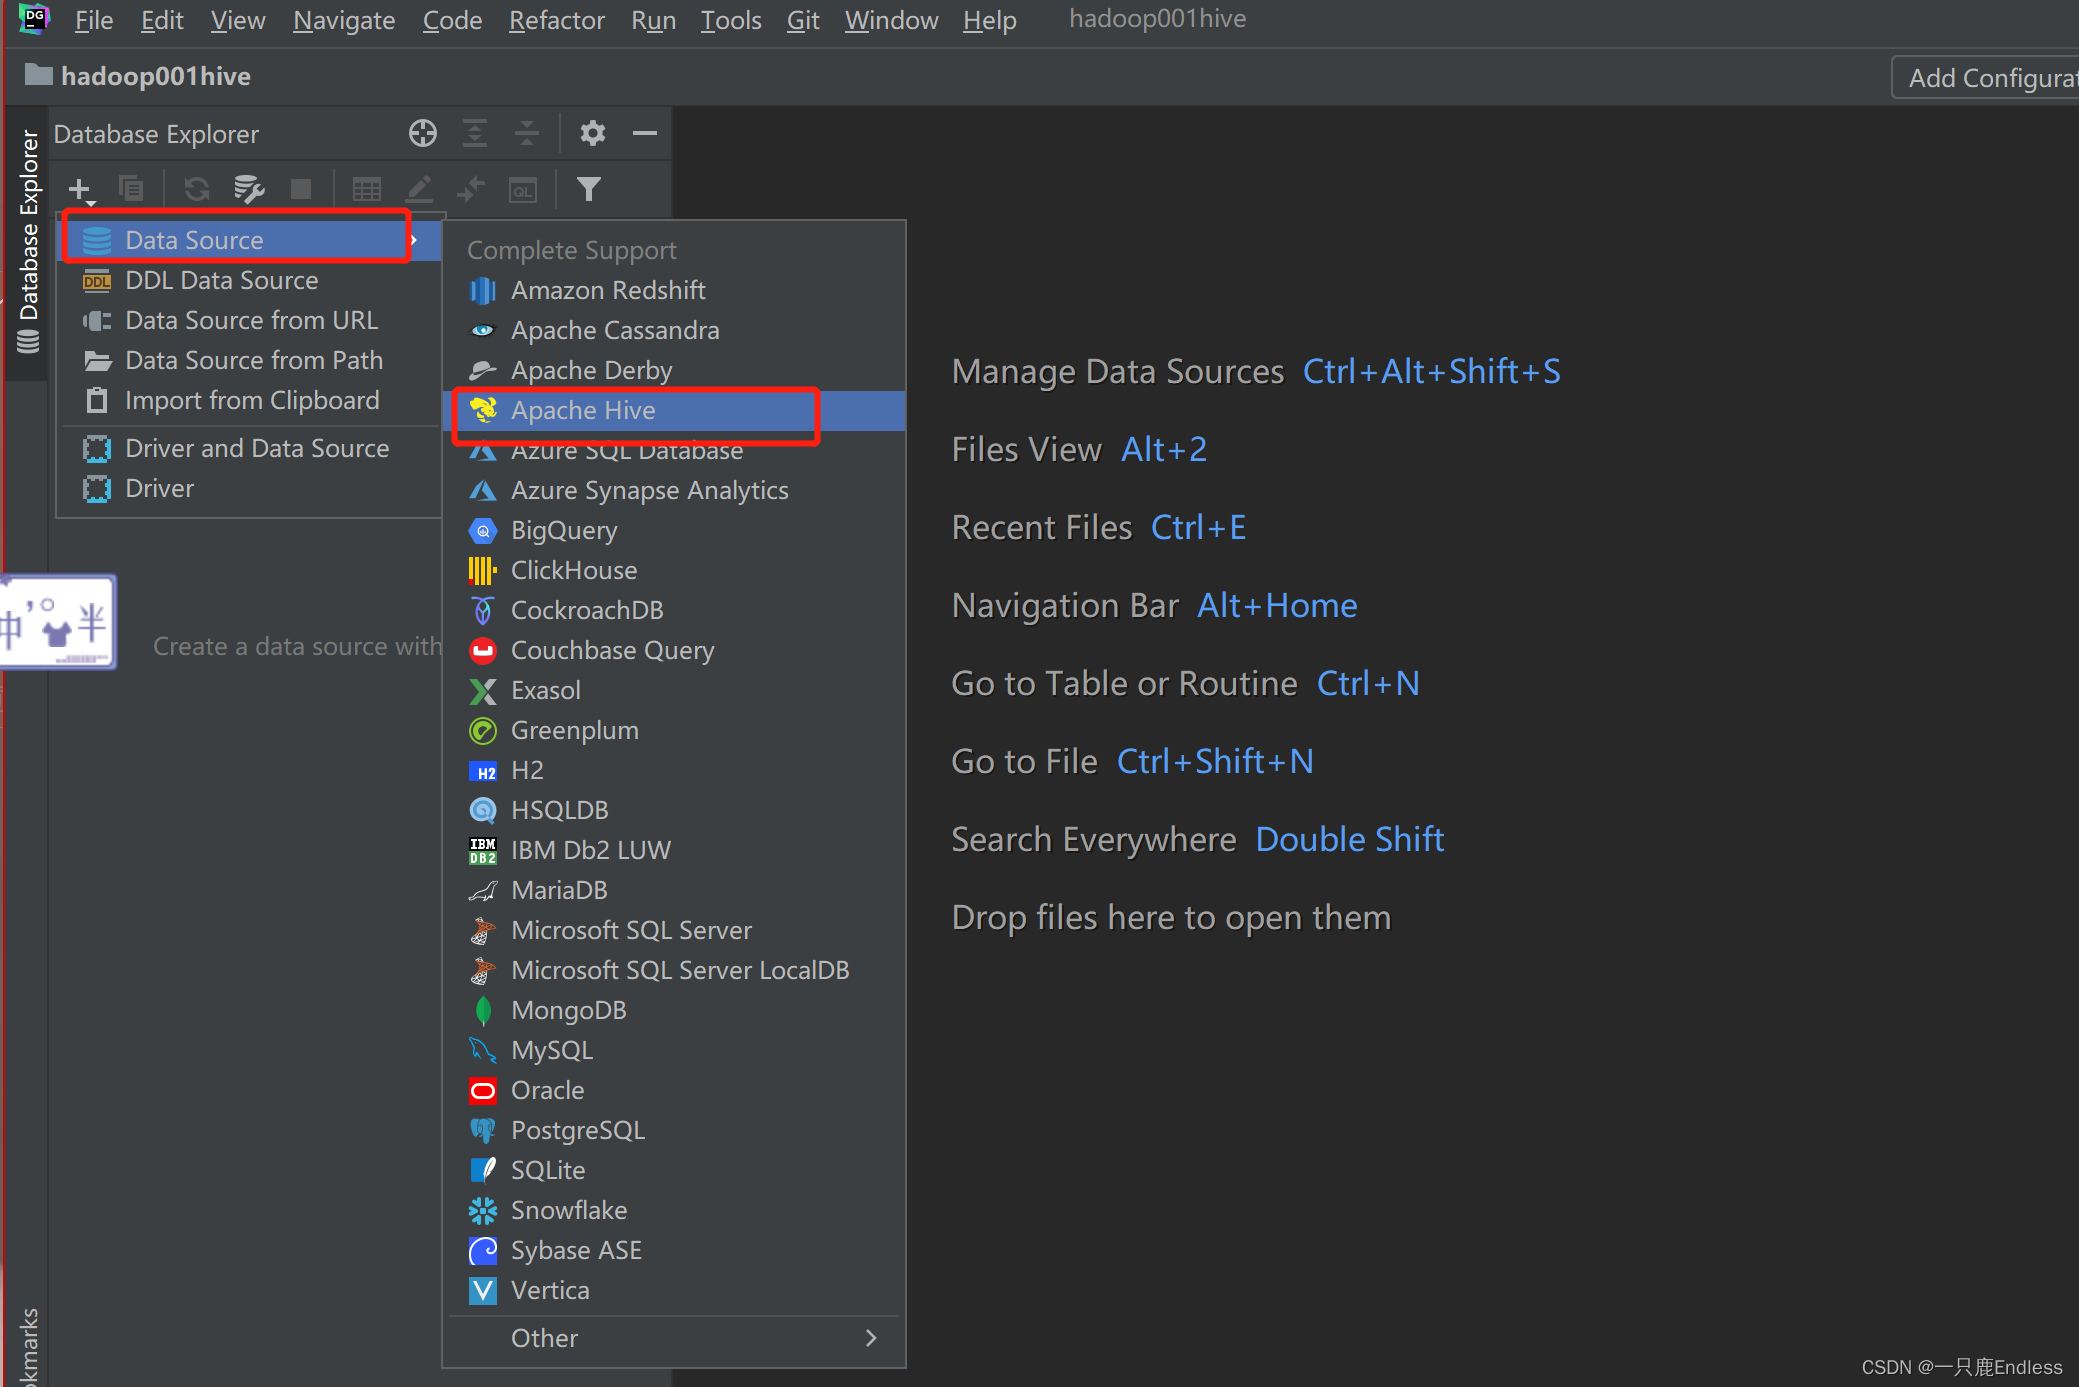Click Data Source from URL option
2079x1387 pixels.
click(x=251, y=320)
